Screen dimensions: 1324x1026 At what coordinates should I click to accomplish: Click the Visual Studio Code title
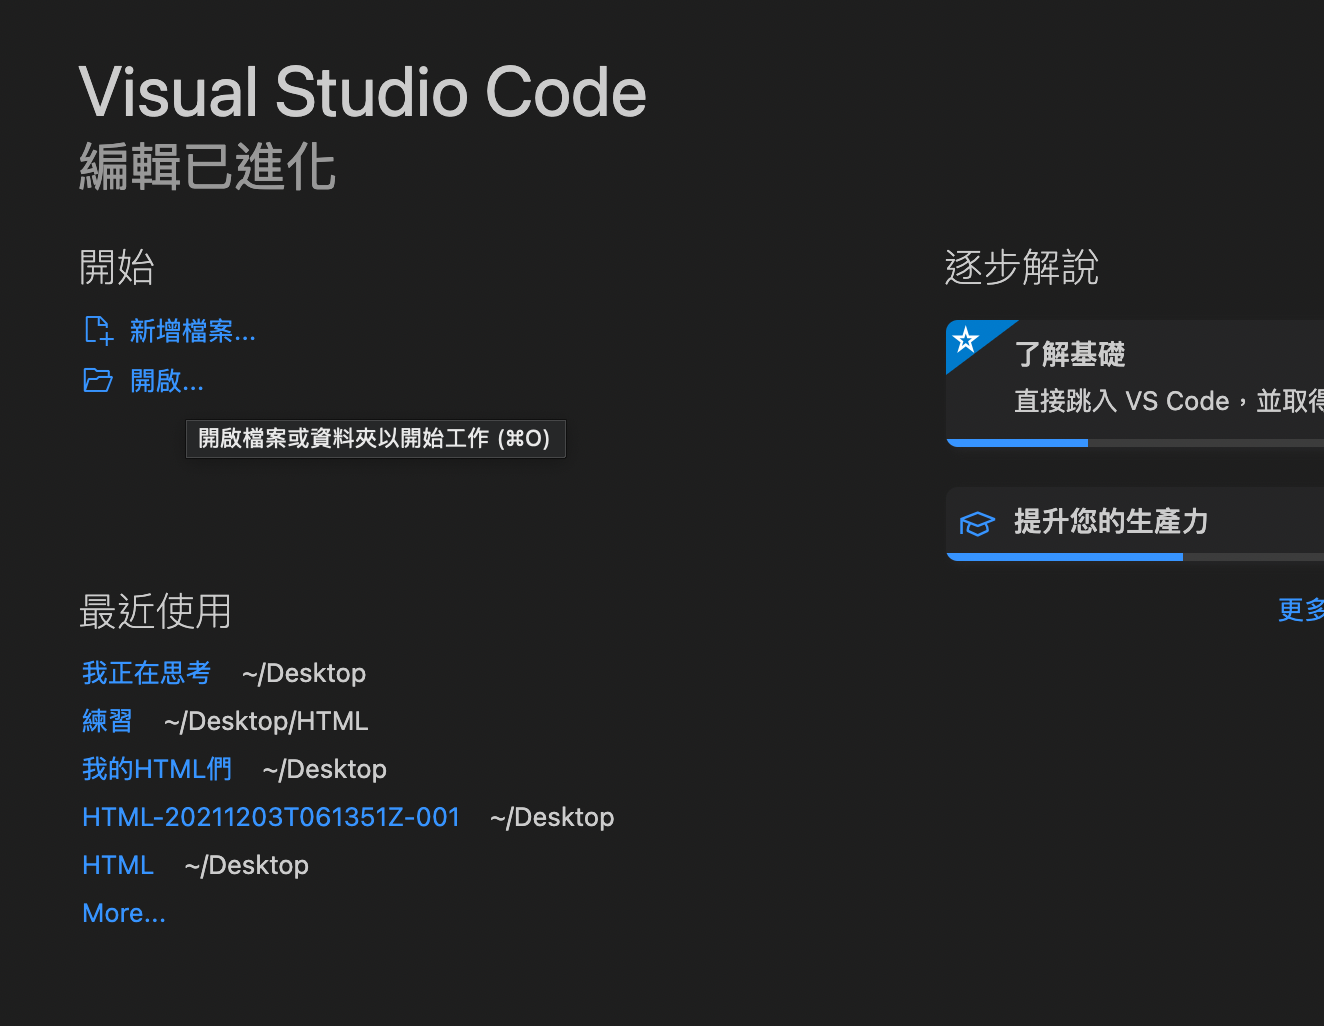[362, 92]
